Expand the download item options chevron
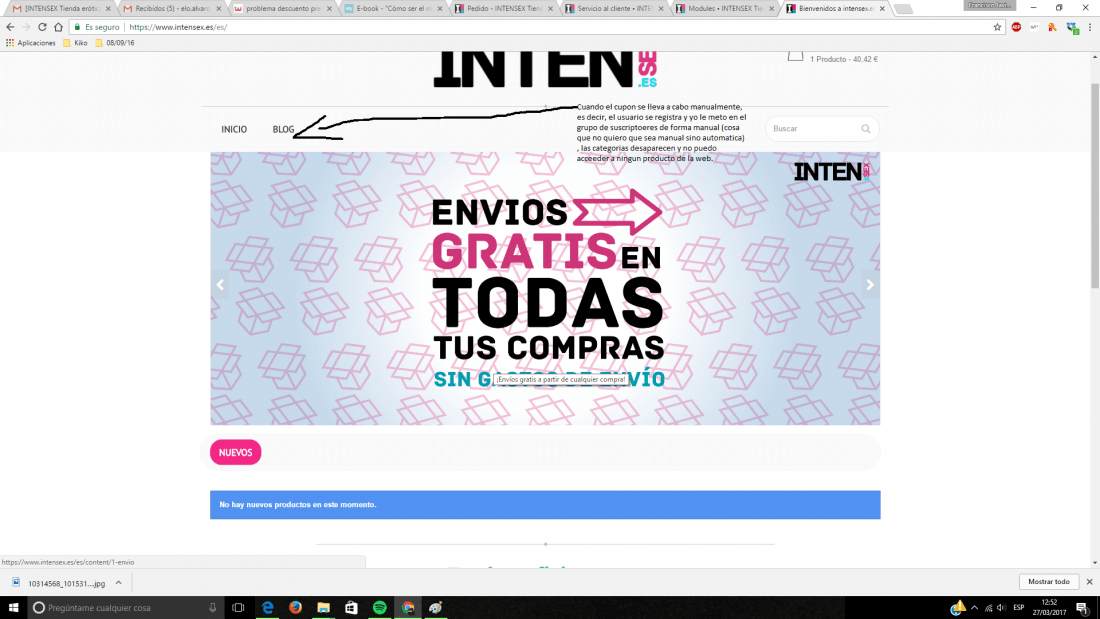Viewport: 1100px width, 619px height. (119, 583)
